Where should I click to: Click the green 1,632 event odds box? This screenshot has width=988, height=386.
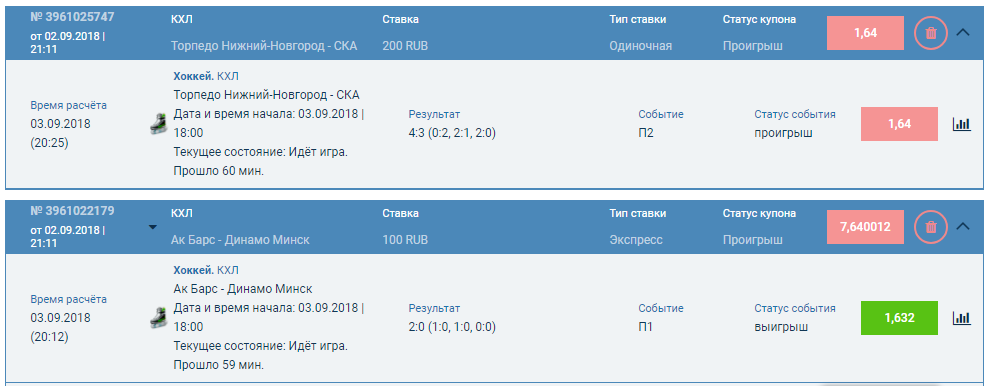[x=899, y=318]
